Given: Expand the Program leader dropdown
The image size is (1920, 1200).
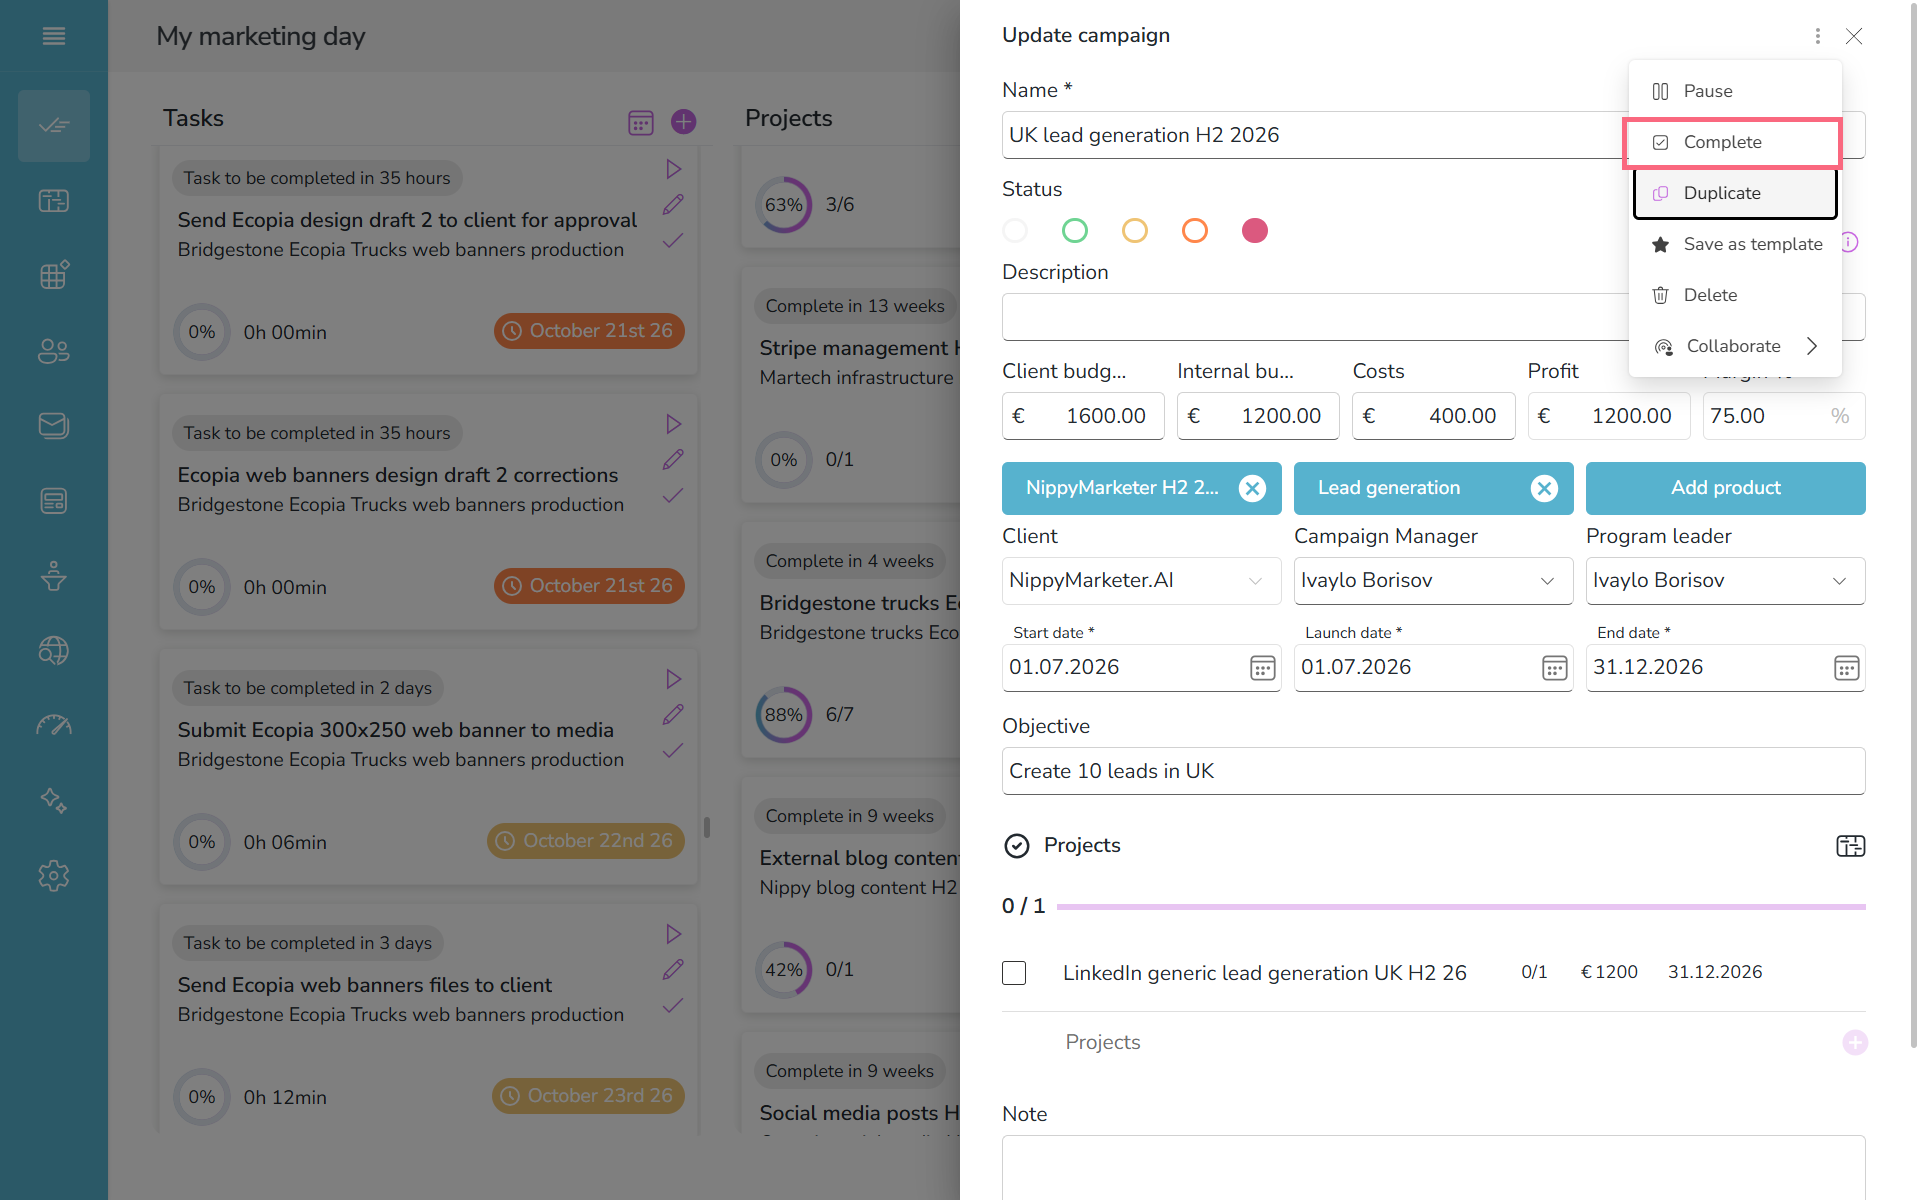Looking at the screenshot, I should coord(1725,581).
